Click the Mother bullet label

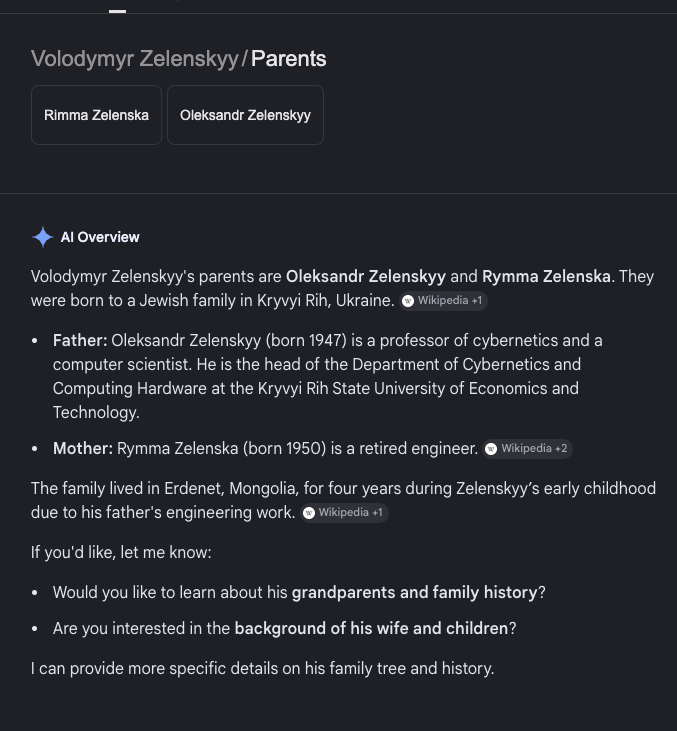click(x=83, y=448)
